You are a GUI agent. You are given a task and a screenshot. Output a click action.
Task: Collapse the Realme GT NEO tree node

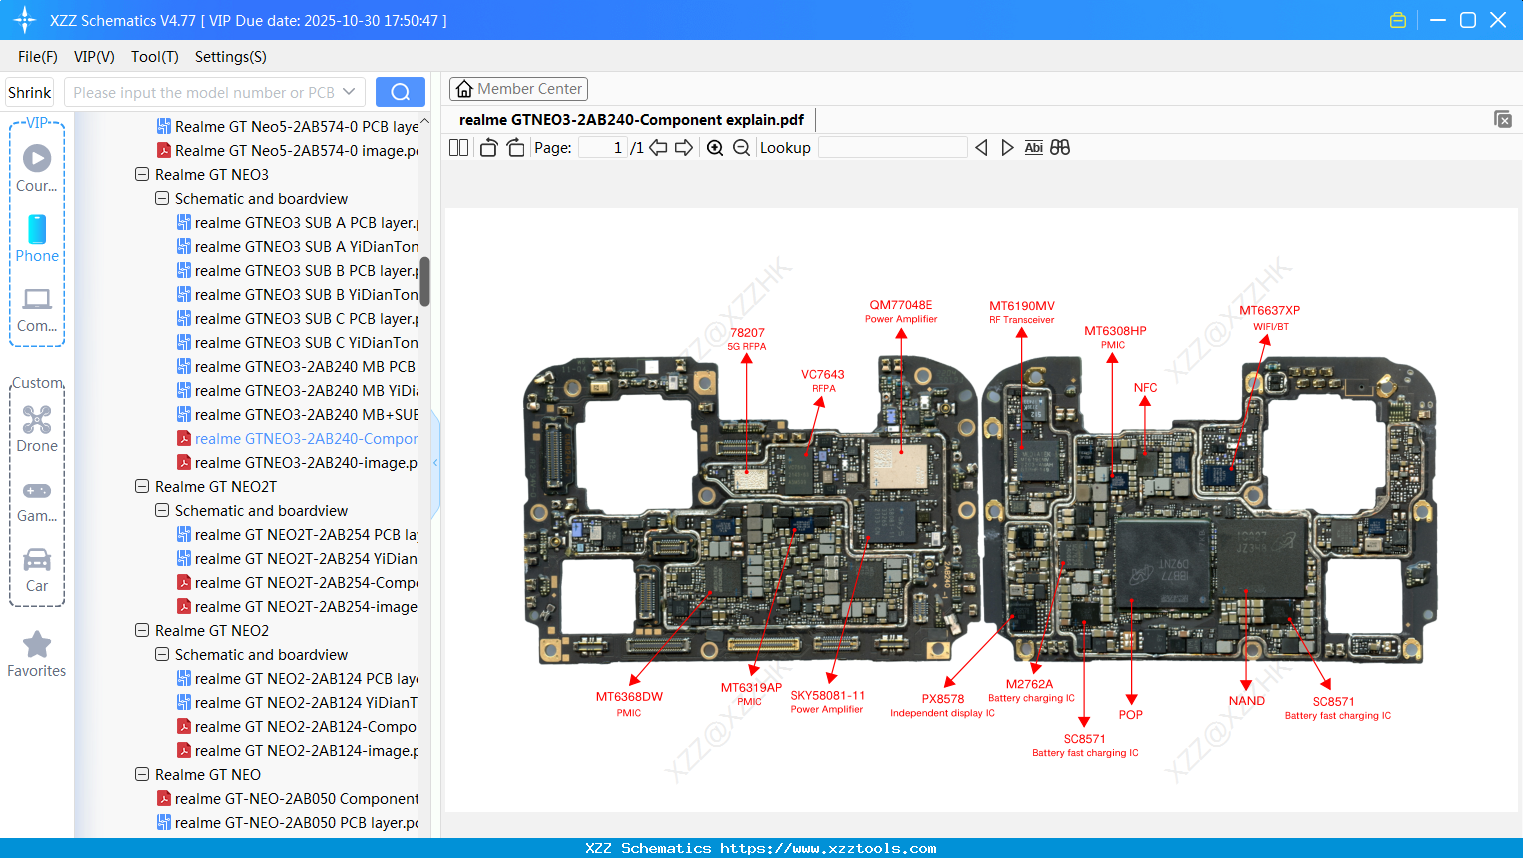point(142,774)
